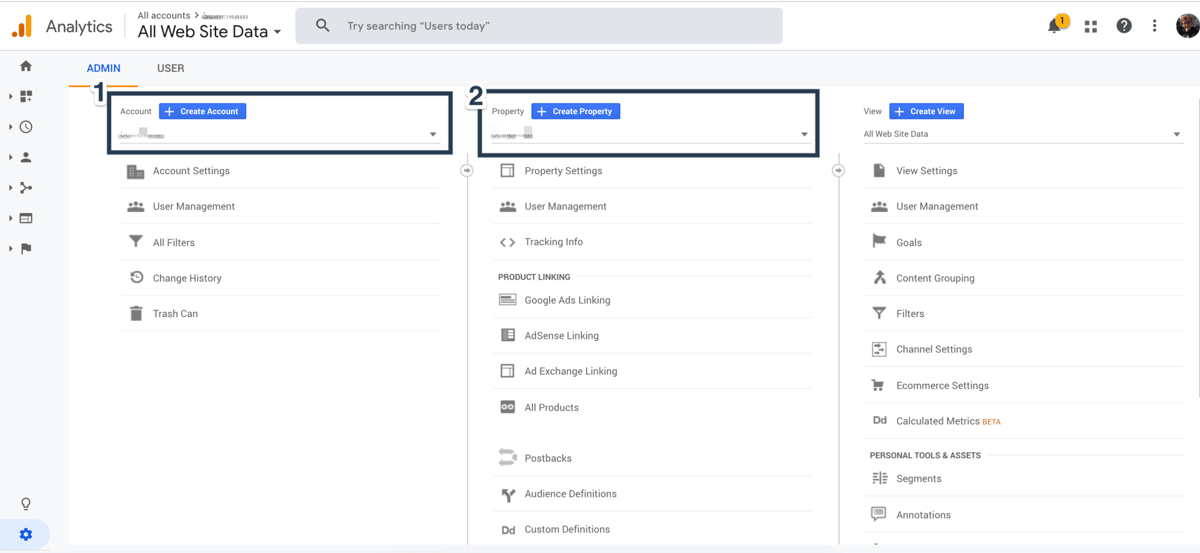
Task: Open AdSense Linking
Action: (561, 336)
